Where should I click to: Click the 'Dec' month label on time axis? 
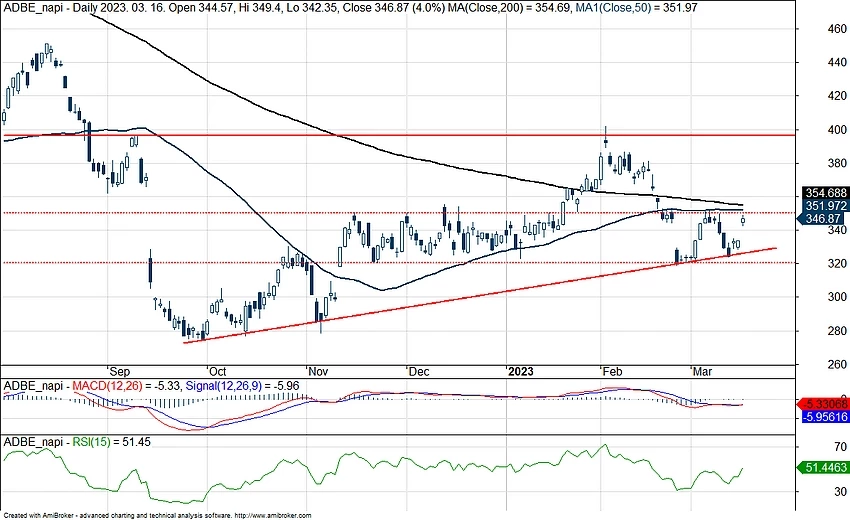419,372
